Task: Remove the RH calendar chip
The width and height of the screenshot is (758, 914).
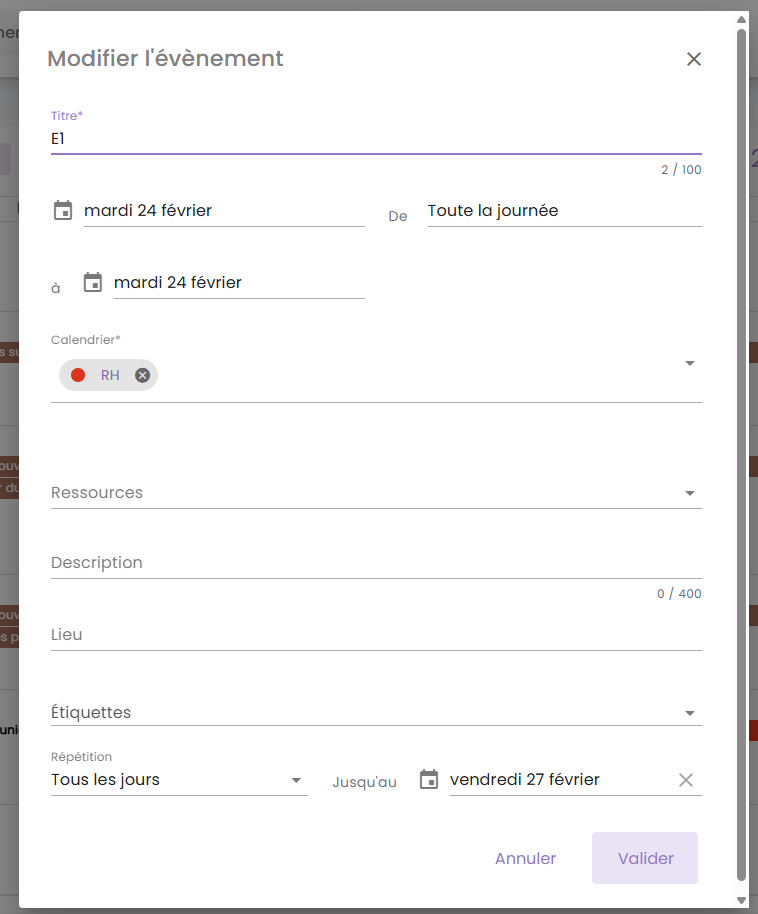Action: pyautogui.click(x=142, y=375)
